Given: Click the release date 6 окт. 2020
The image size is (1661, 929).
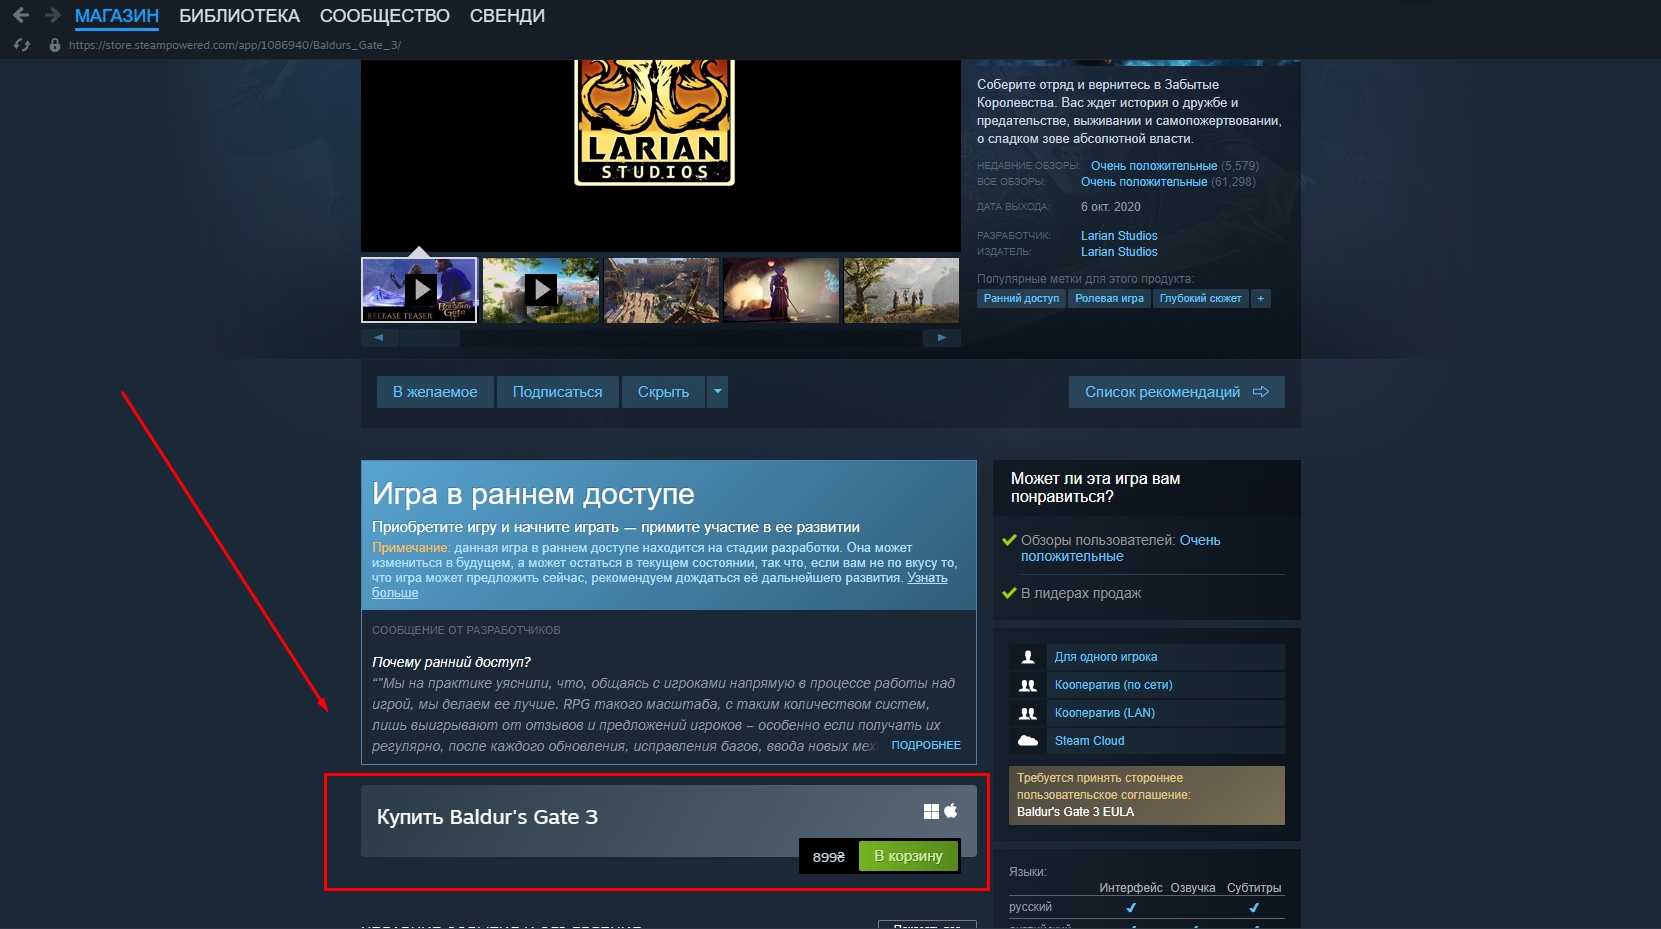Looking at the screenshot, I should [x=1111, y=207].
